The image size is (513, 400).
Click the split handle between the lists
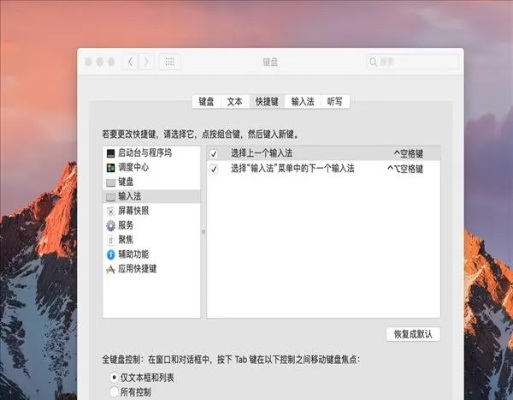203,232
